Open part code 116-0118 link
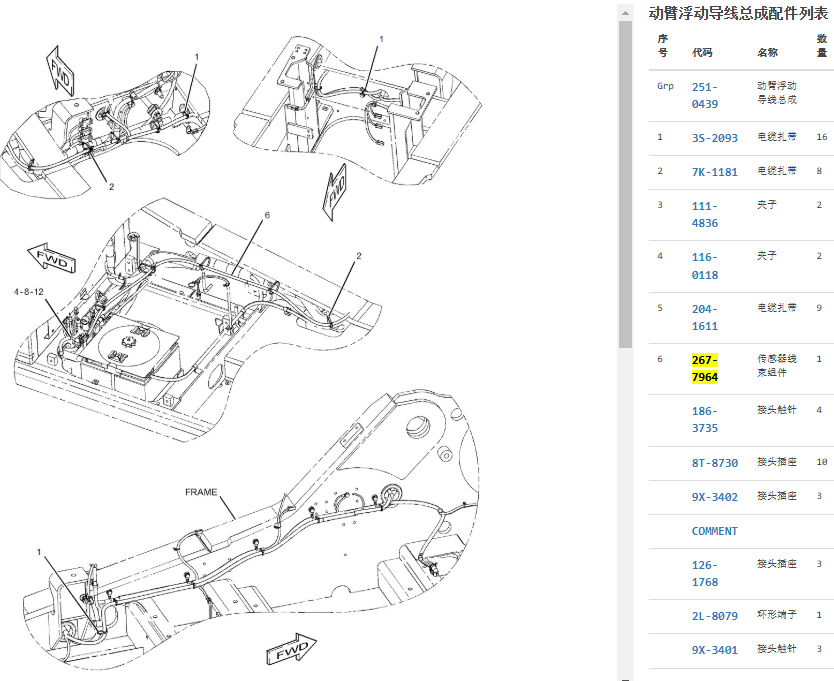This screenshot has height=681, width=834. 705,266
